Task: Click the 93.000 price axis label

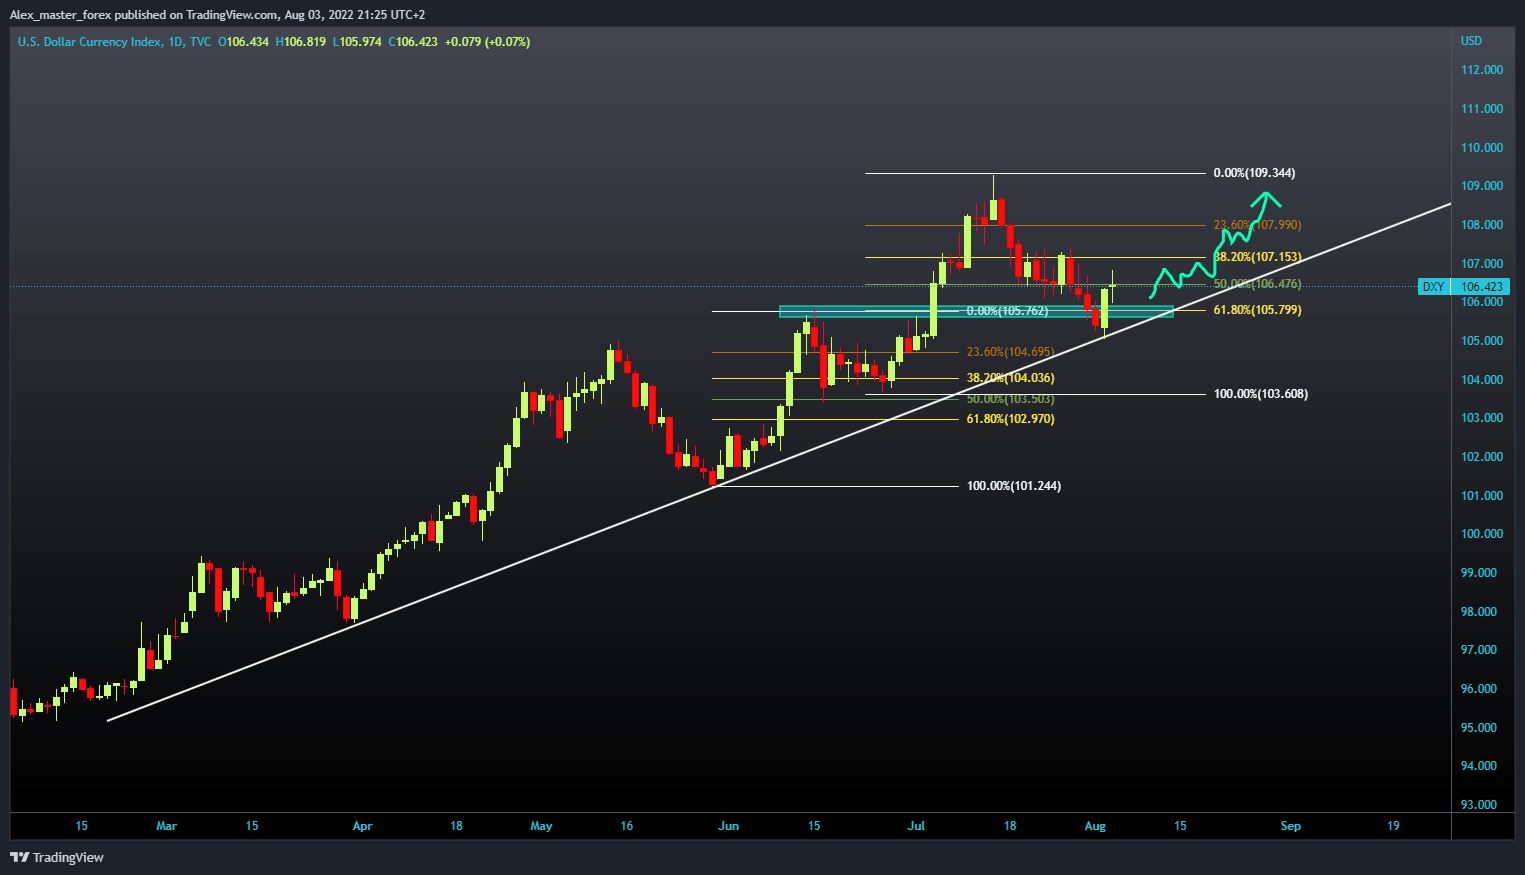Action: 1479,805
